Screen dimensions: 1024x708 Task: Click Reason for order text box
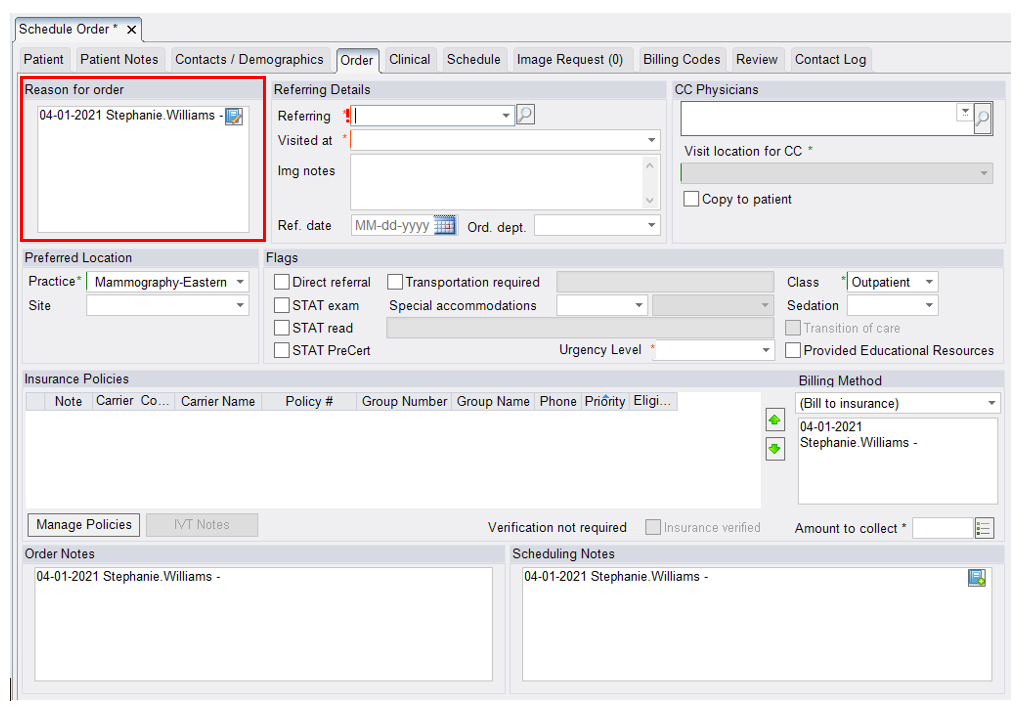[x=143, y=170]
